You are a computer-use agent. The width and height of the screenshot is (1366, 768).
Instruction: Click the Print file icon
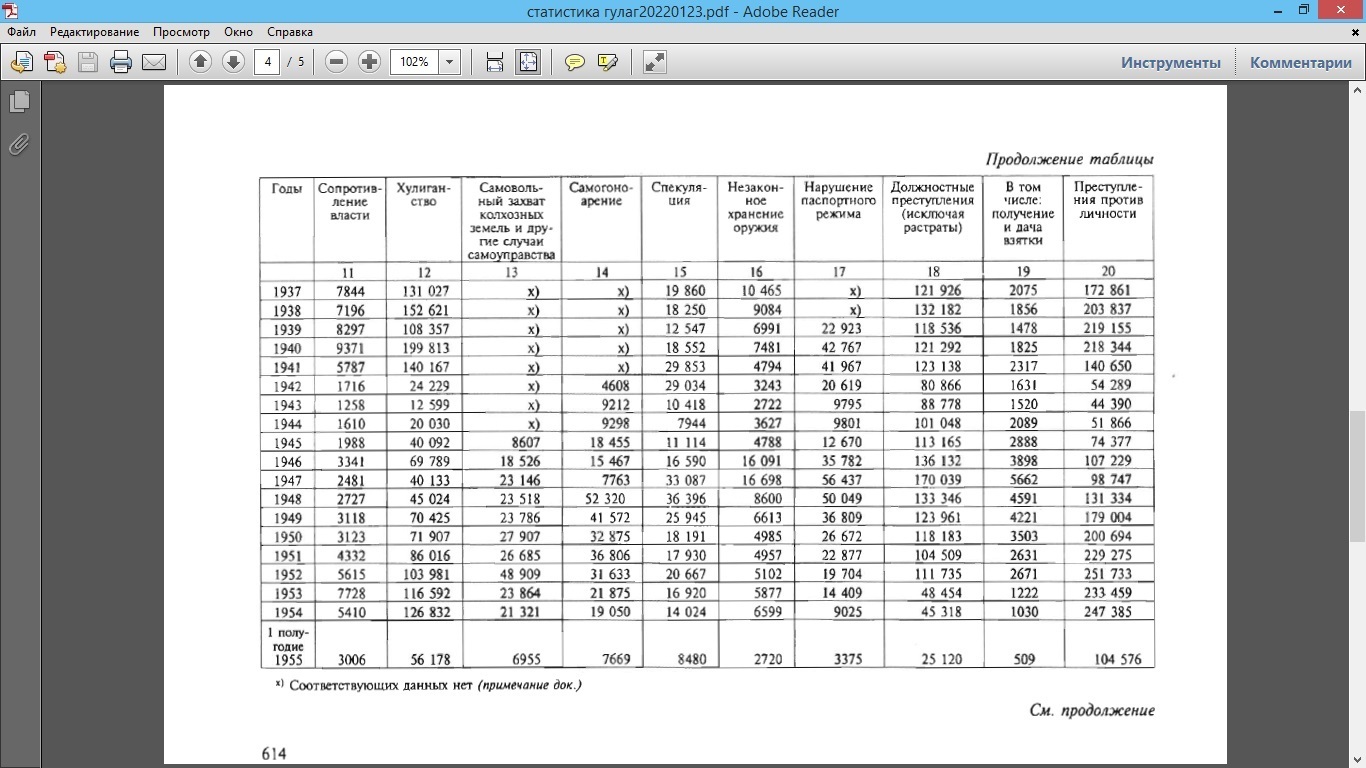[121, 62]
